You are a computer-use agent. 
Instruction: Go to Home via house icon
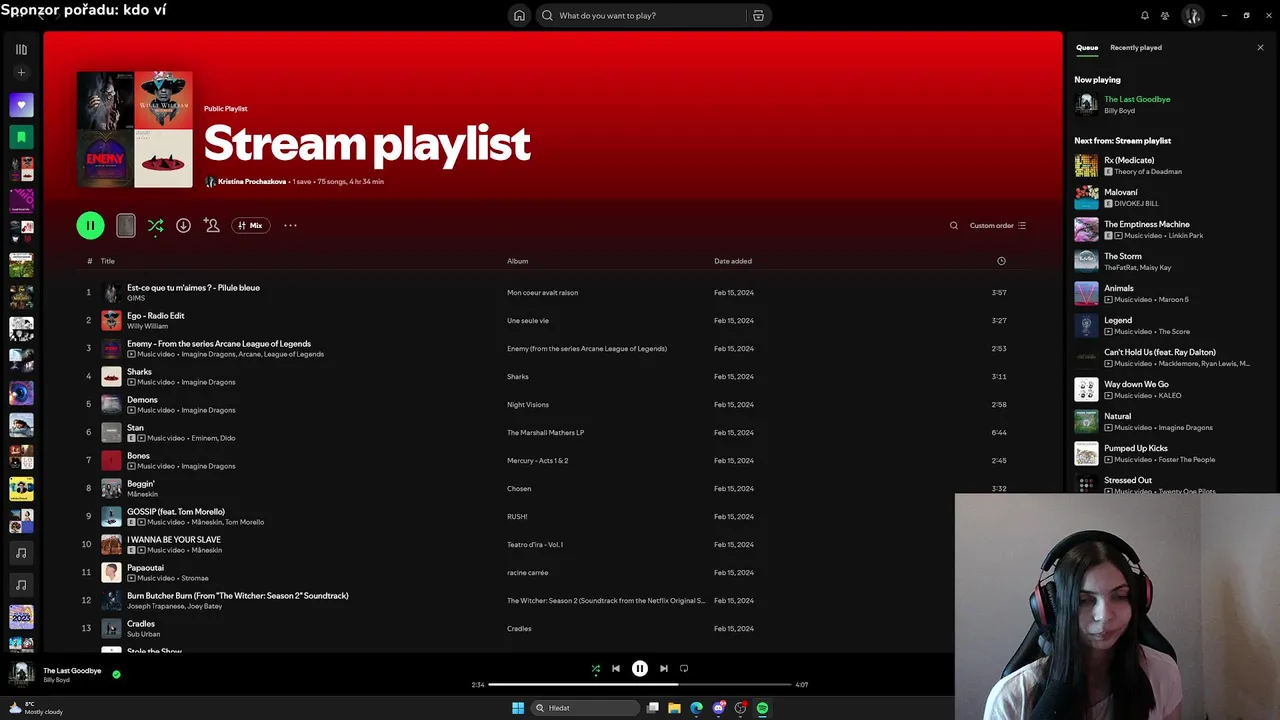point(519,15)
